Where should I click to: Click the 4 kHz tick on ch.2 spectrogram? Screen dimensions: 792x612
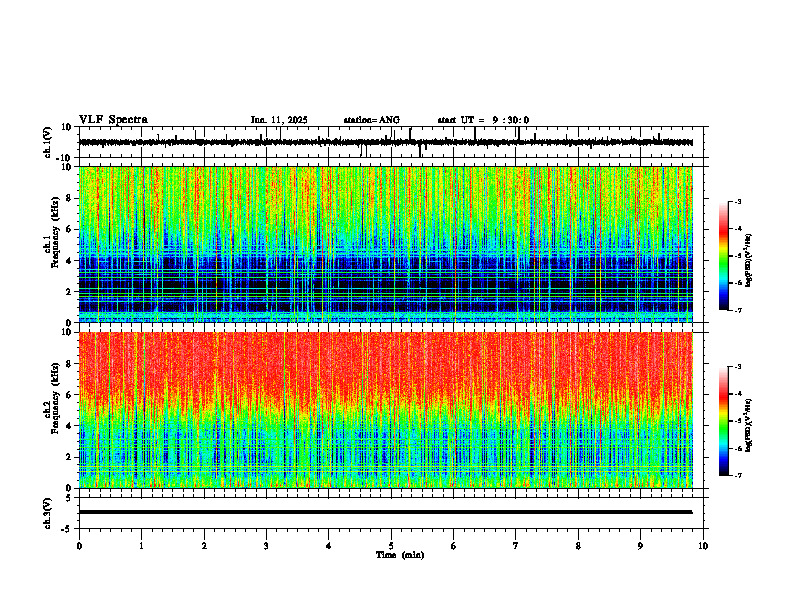point(69,426)
